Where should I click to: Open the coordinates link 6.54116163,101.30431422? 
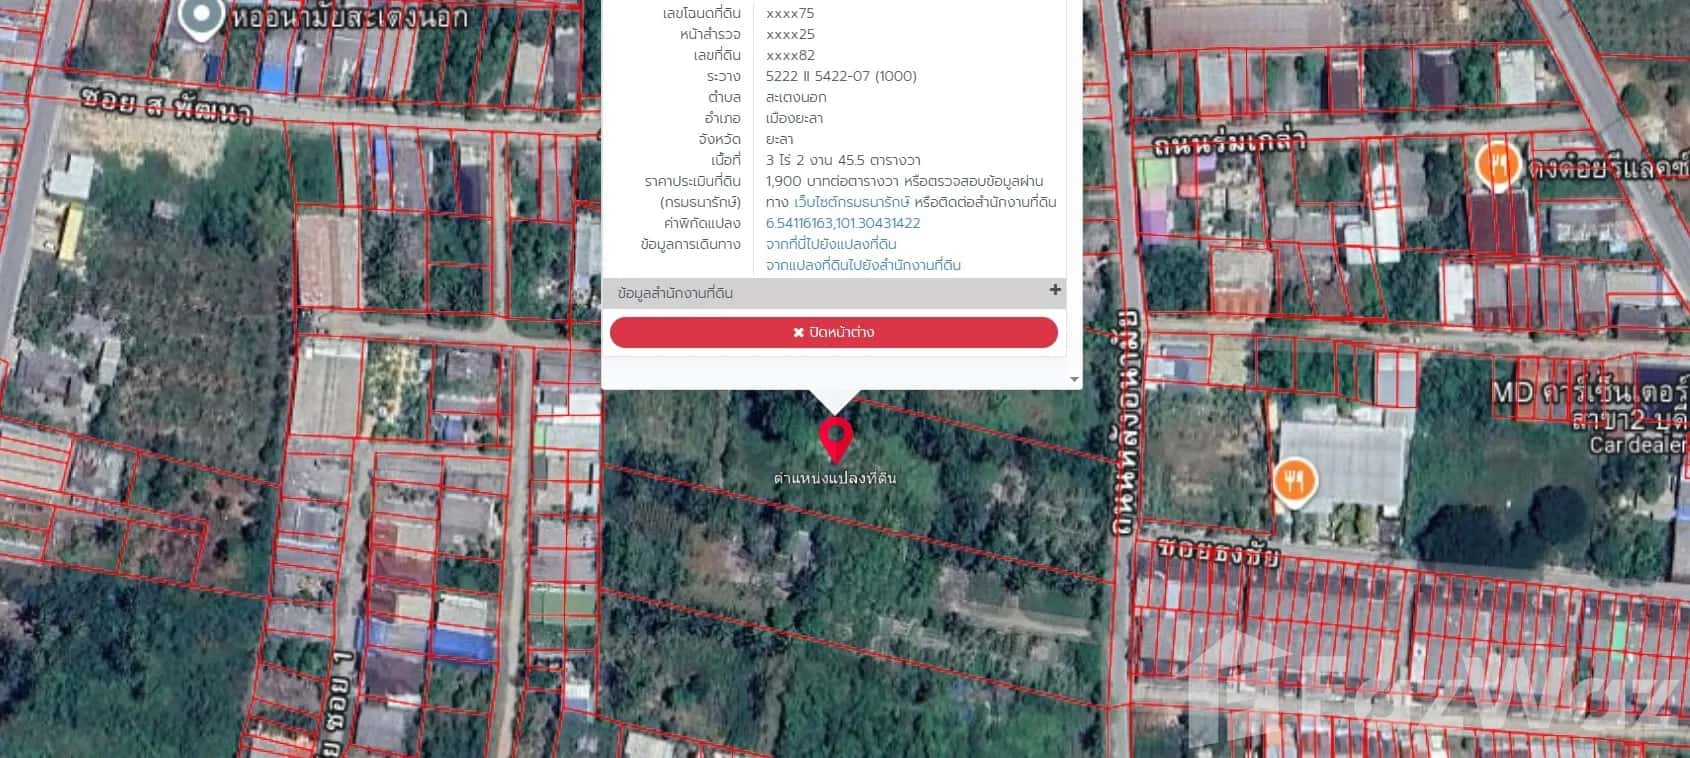pyautogui.click(x=842, y=223)
